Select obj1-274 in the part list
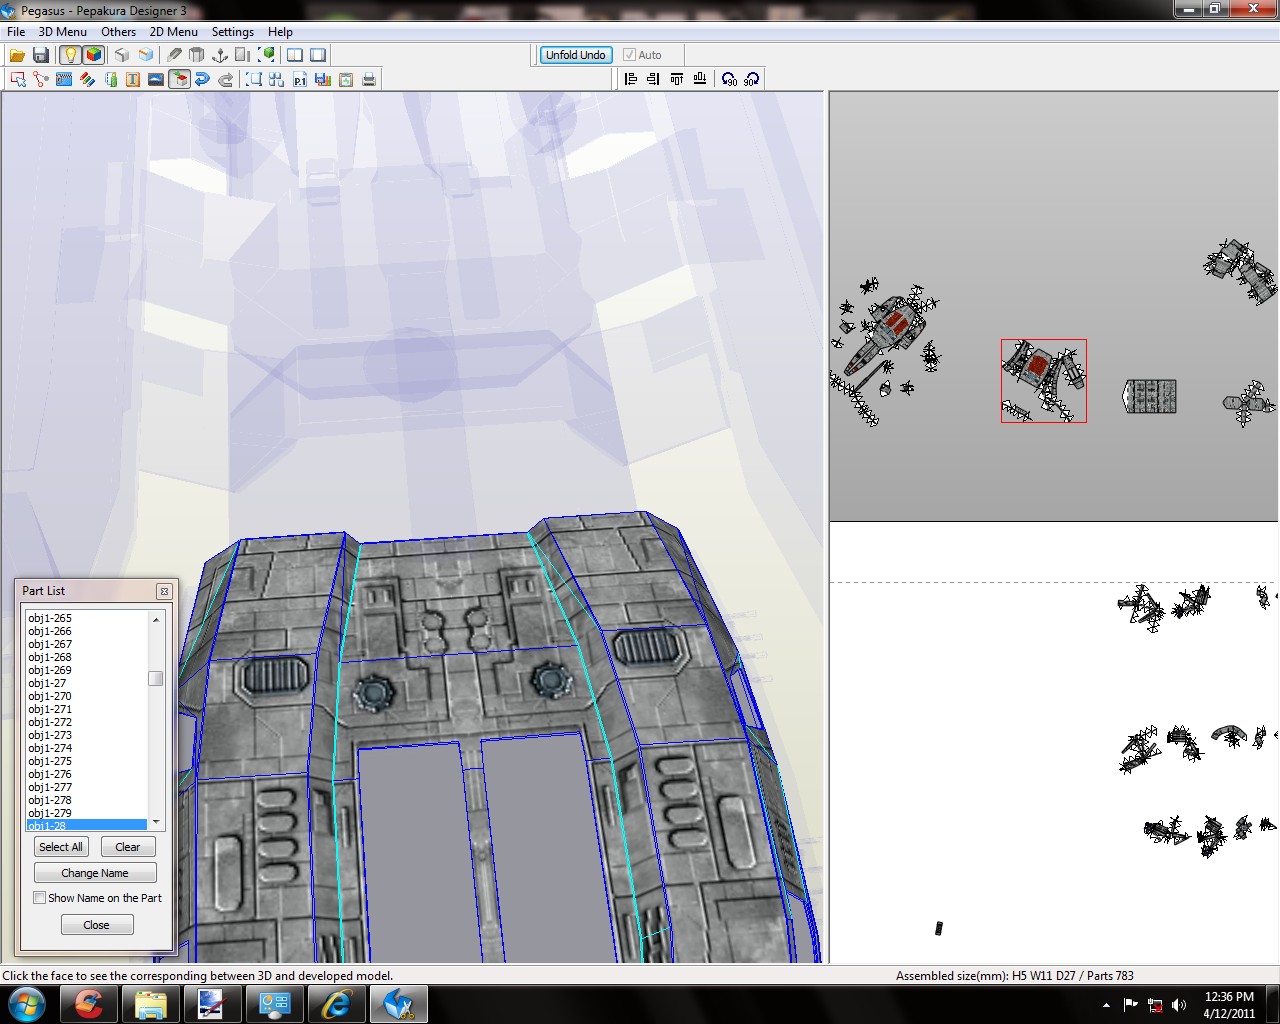 click(x=86, y=748)
